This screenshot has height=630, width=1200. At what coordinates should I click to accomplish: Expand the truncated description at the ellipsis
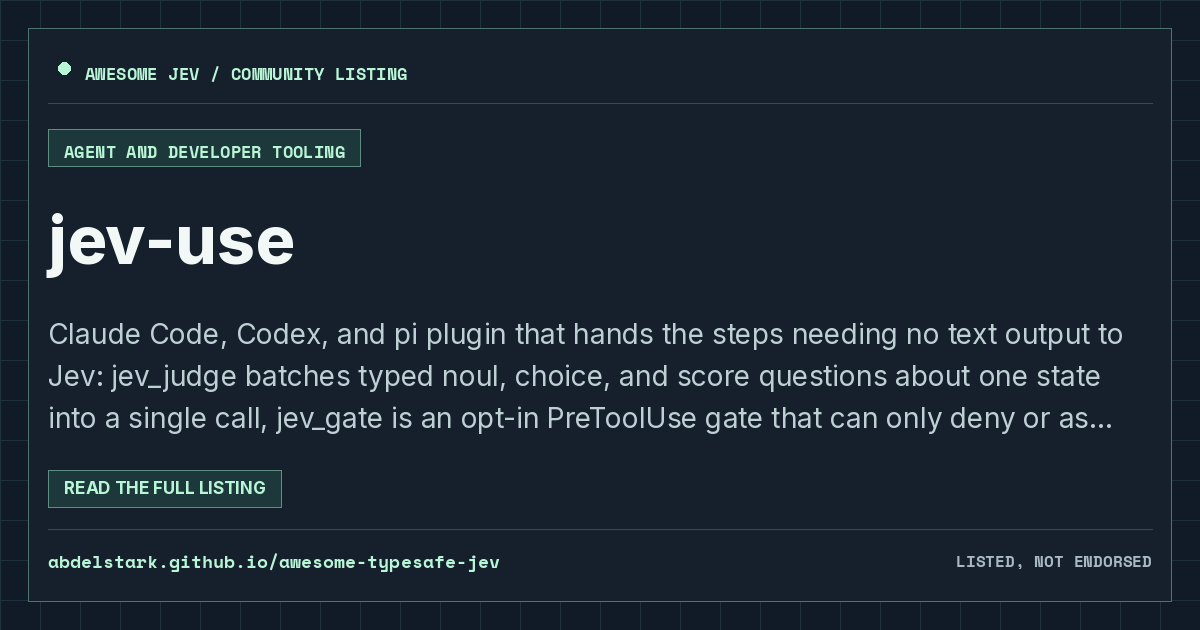(x=1099, y=419)
